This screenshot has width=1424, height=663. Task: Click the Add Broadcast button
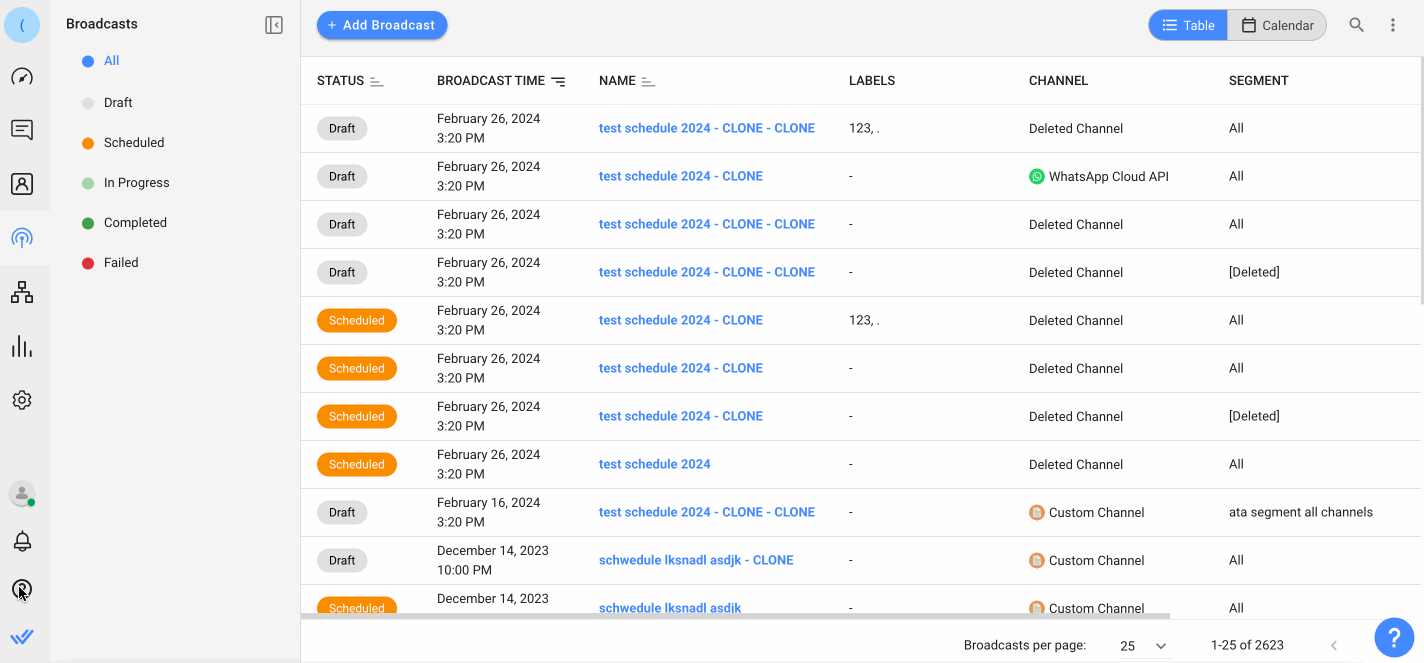[382, 25]
